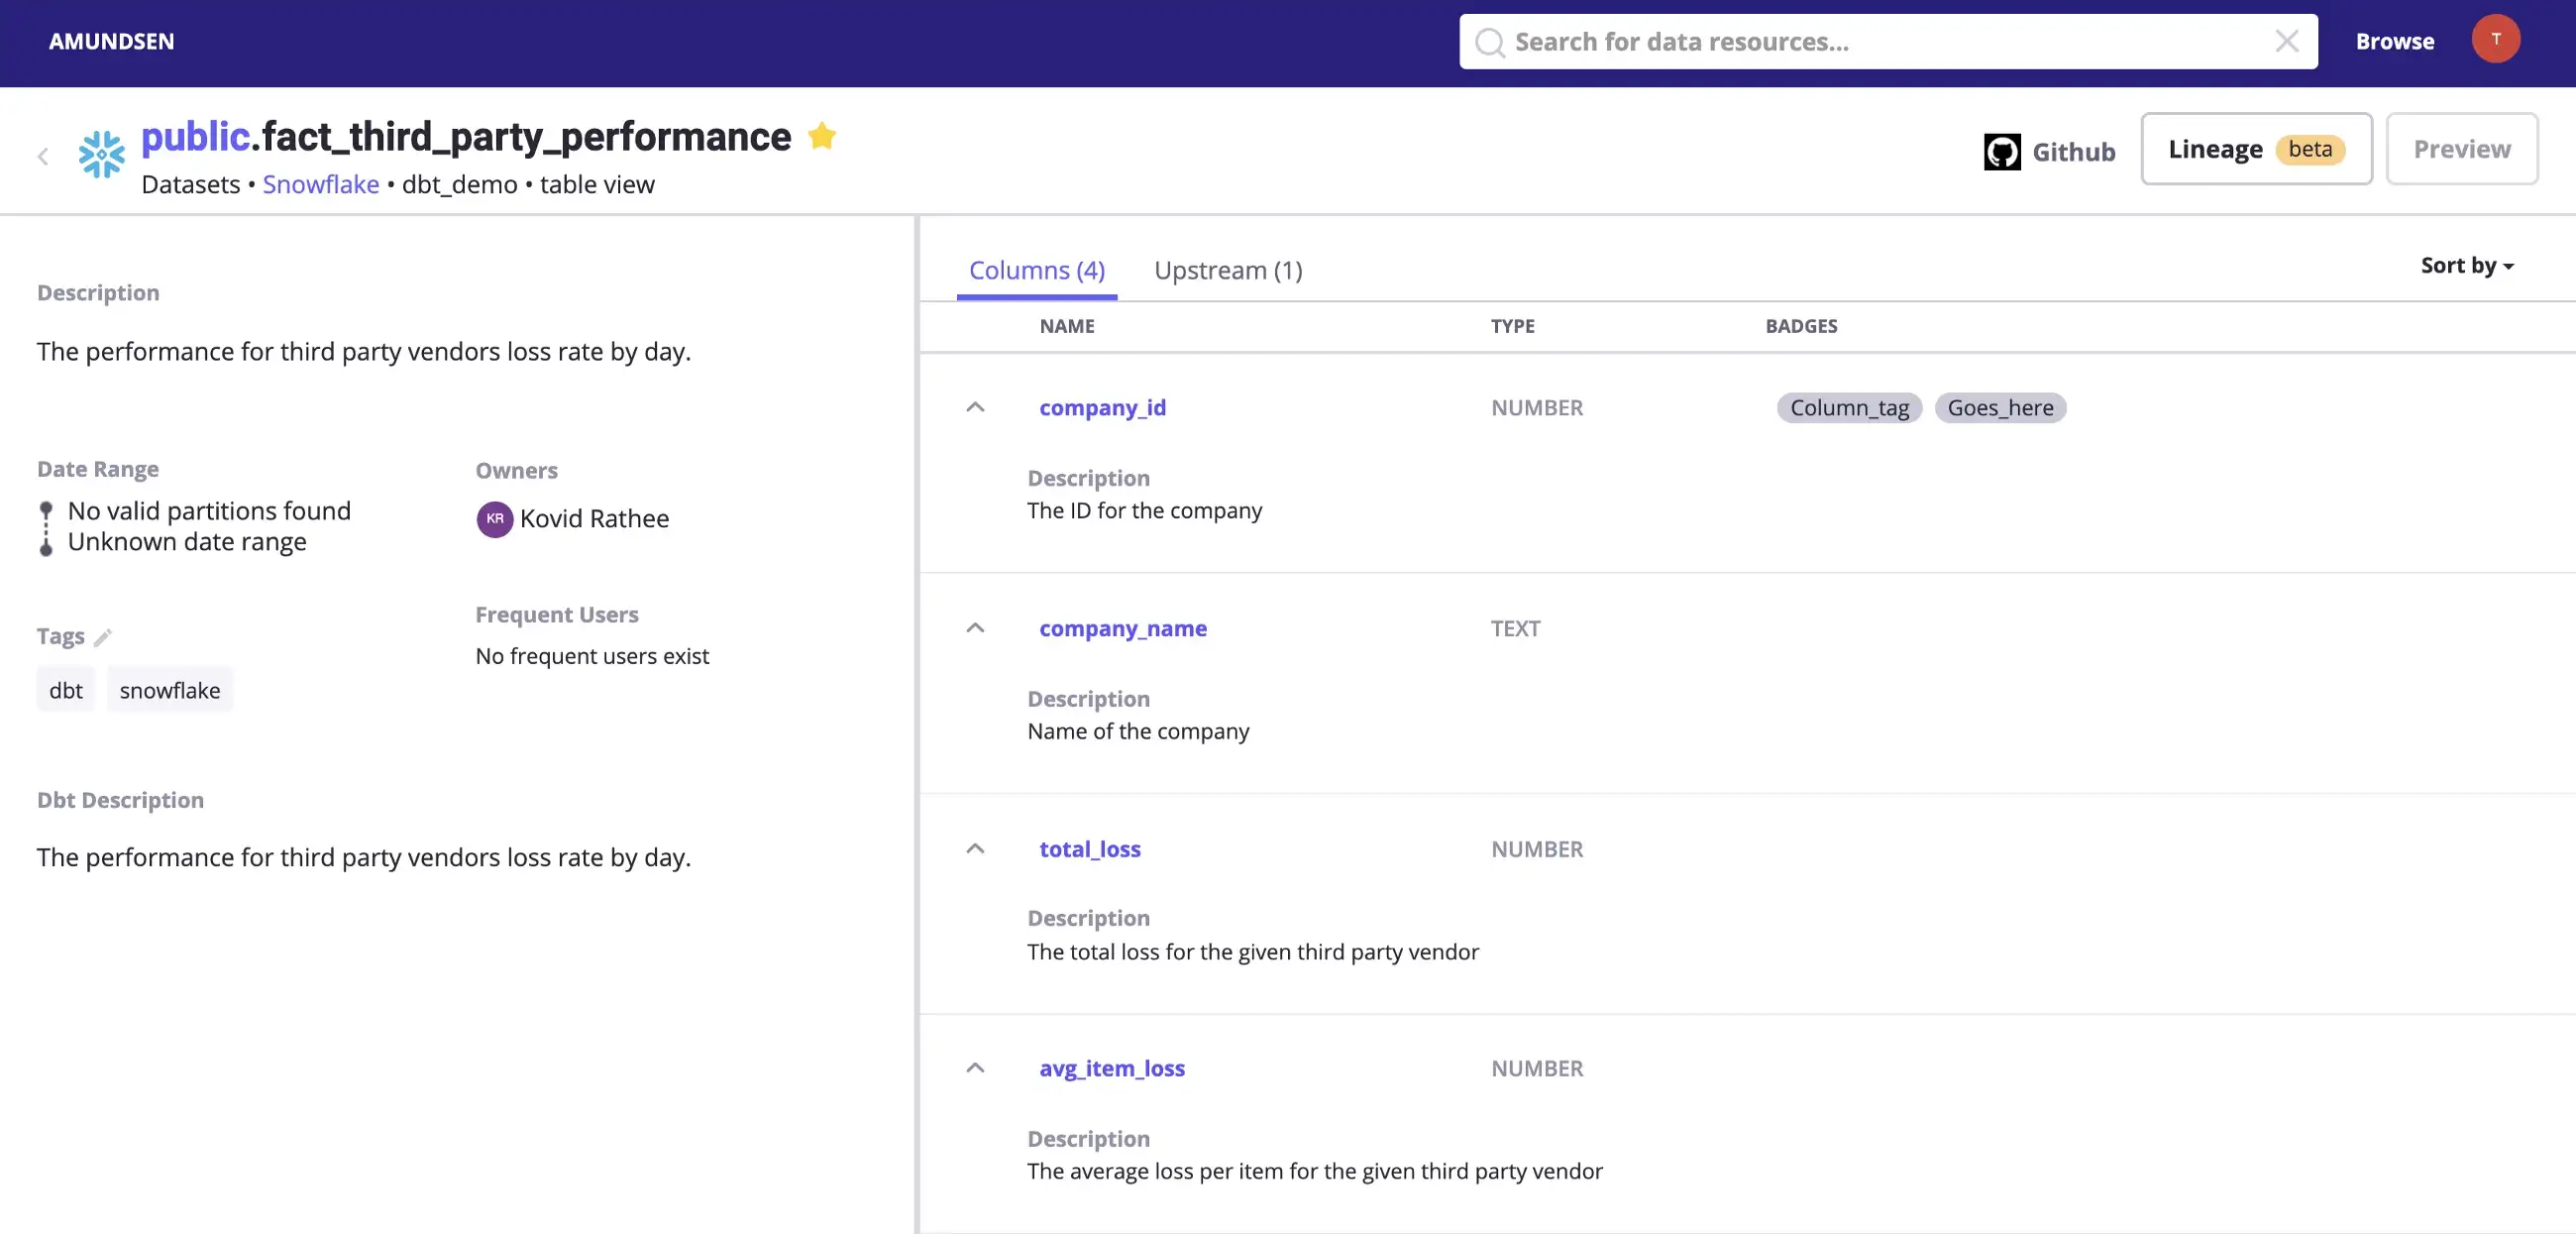
Task: Click the snowflake tag chip
Action: pyautogui.click(x=169, y=690)
